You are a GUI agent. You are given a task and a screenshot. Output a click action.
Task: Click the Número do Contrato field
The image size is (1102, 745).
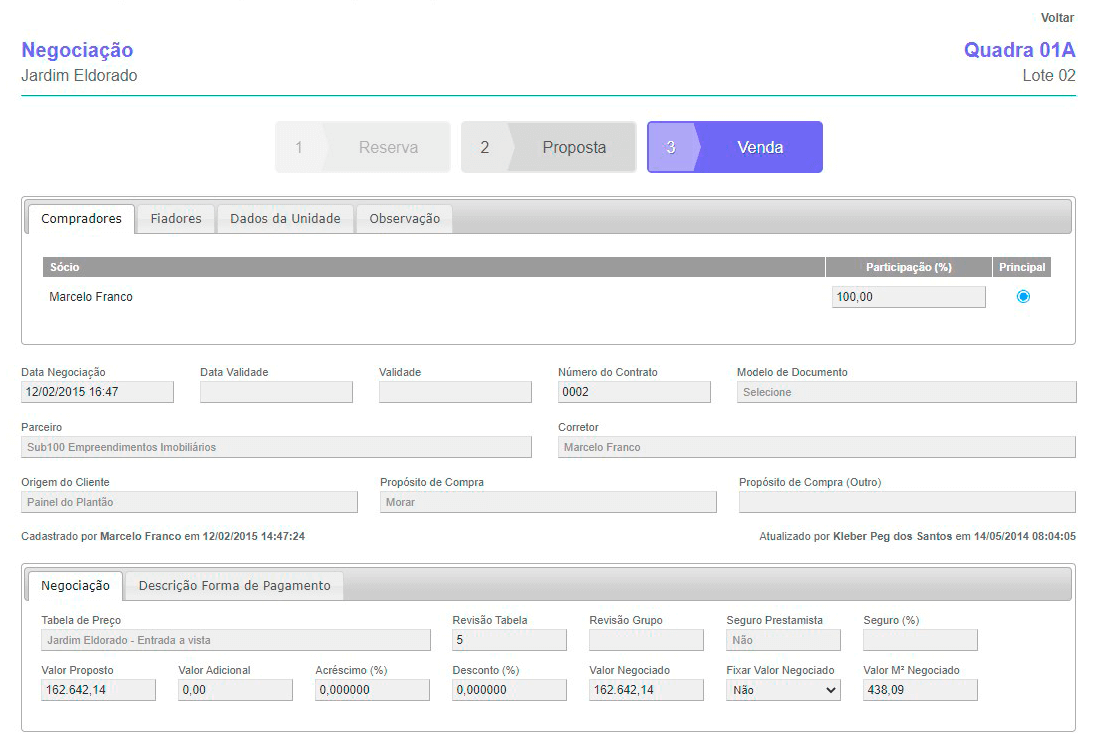(x=634, y=392)
